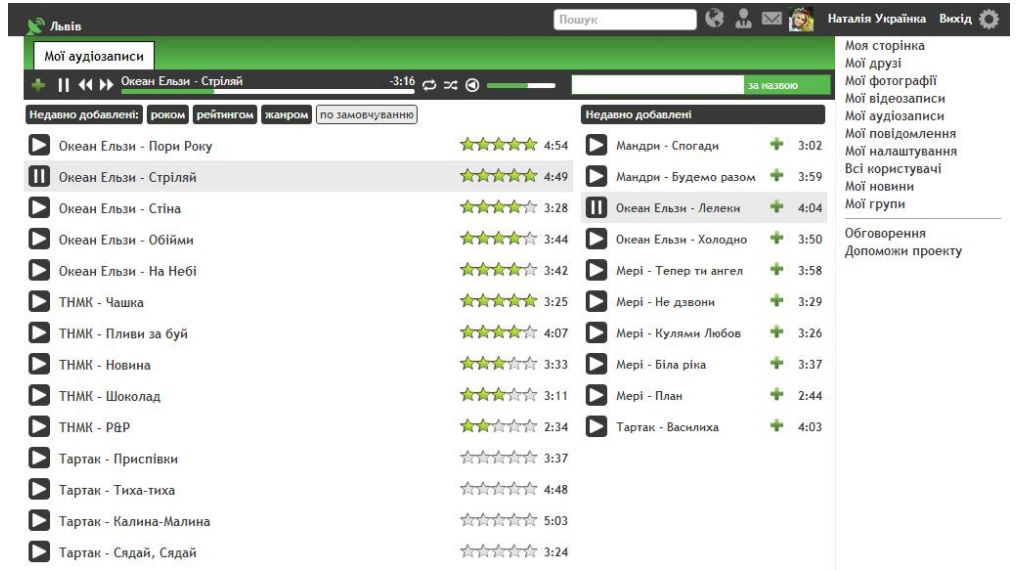Play Тартак - Тиха-тиха track
This screenshot has height=570, width=1020.
pyautogui.click(x=39, y=489)
